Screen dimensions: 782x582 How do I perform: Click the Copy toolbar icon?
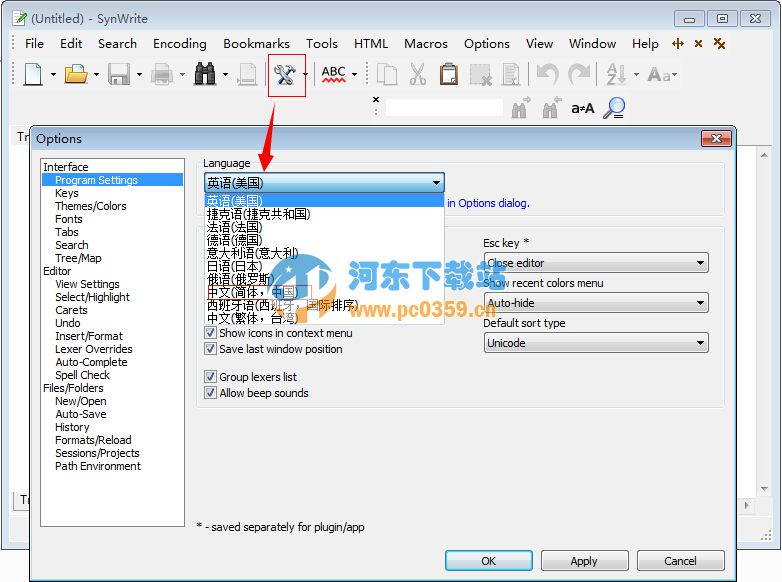point(387,75)
